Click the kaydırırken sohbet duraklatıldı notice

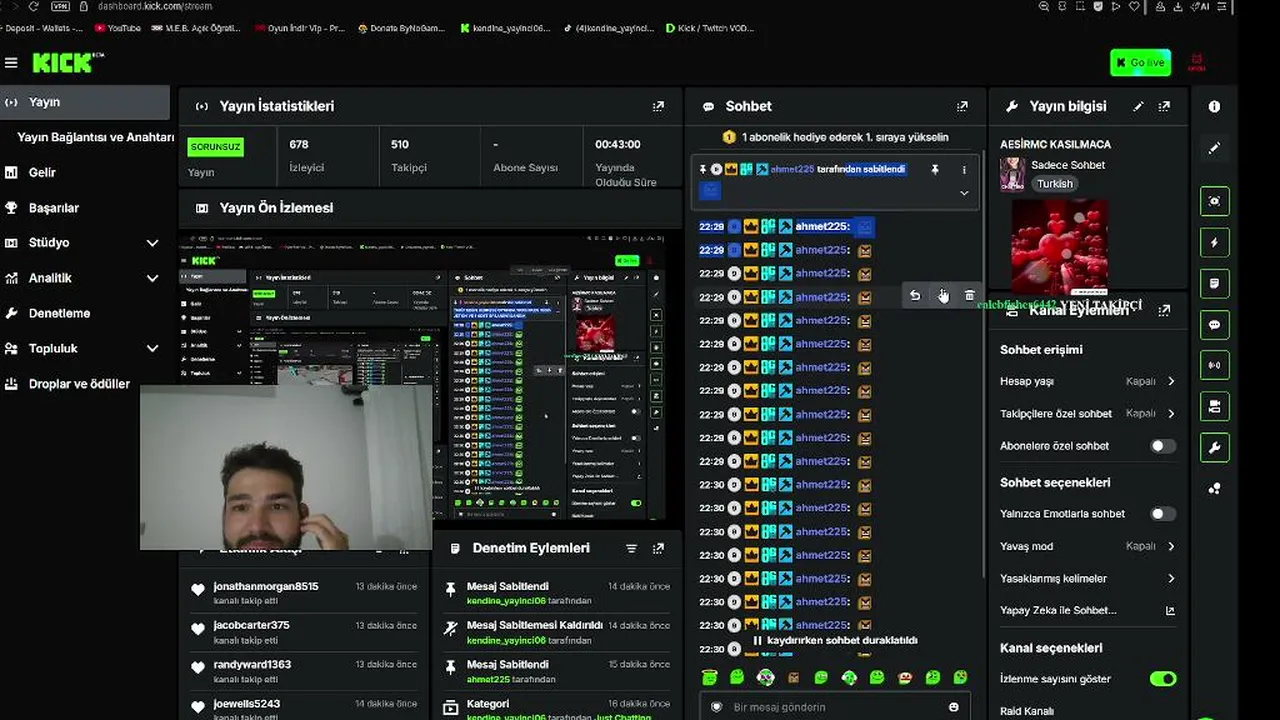click(834, 640)
